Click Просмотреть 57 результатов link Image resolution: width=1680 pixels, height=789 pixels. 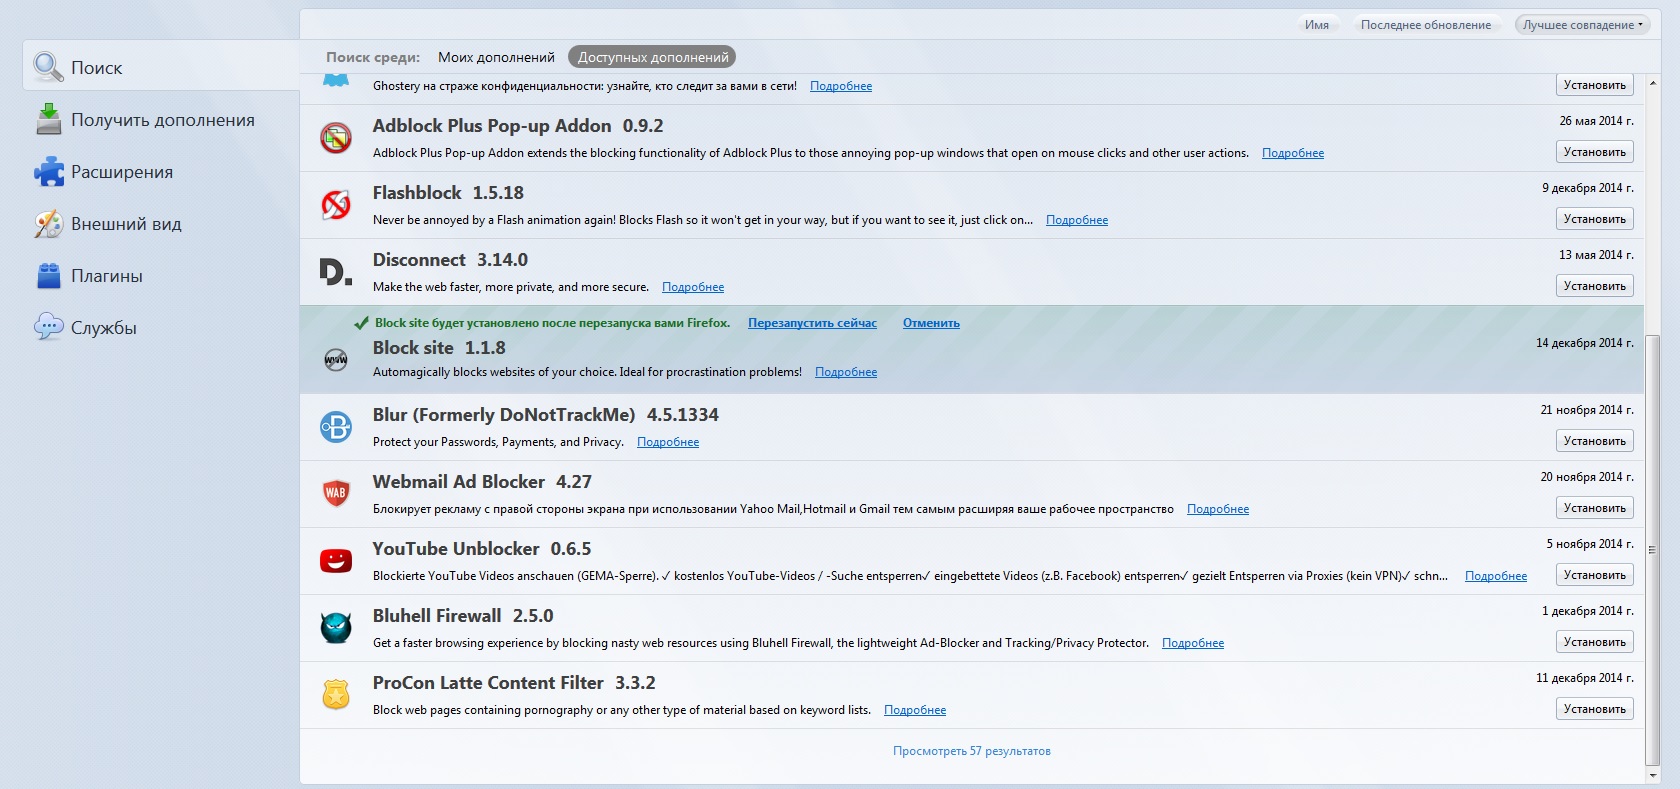(972, 751)
